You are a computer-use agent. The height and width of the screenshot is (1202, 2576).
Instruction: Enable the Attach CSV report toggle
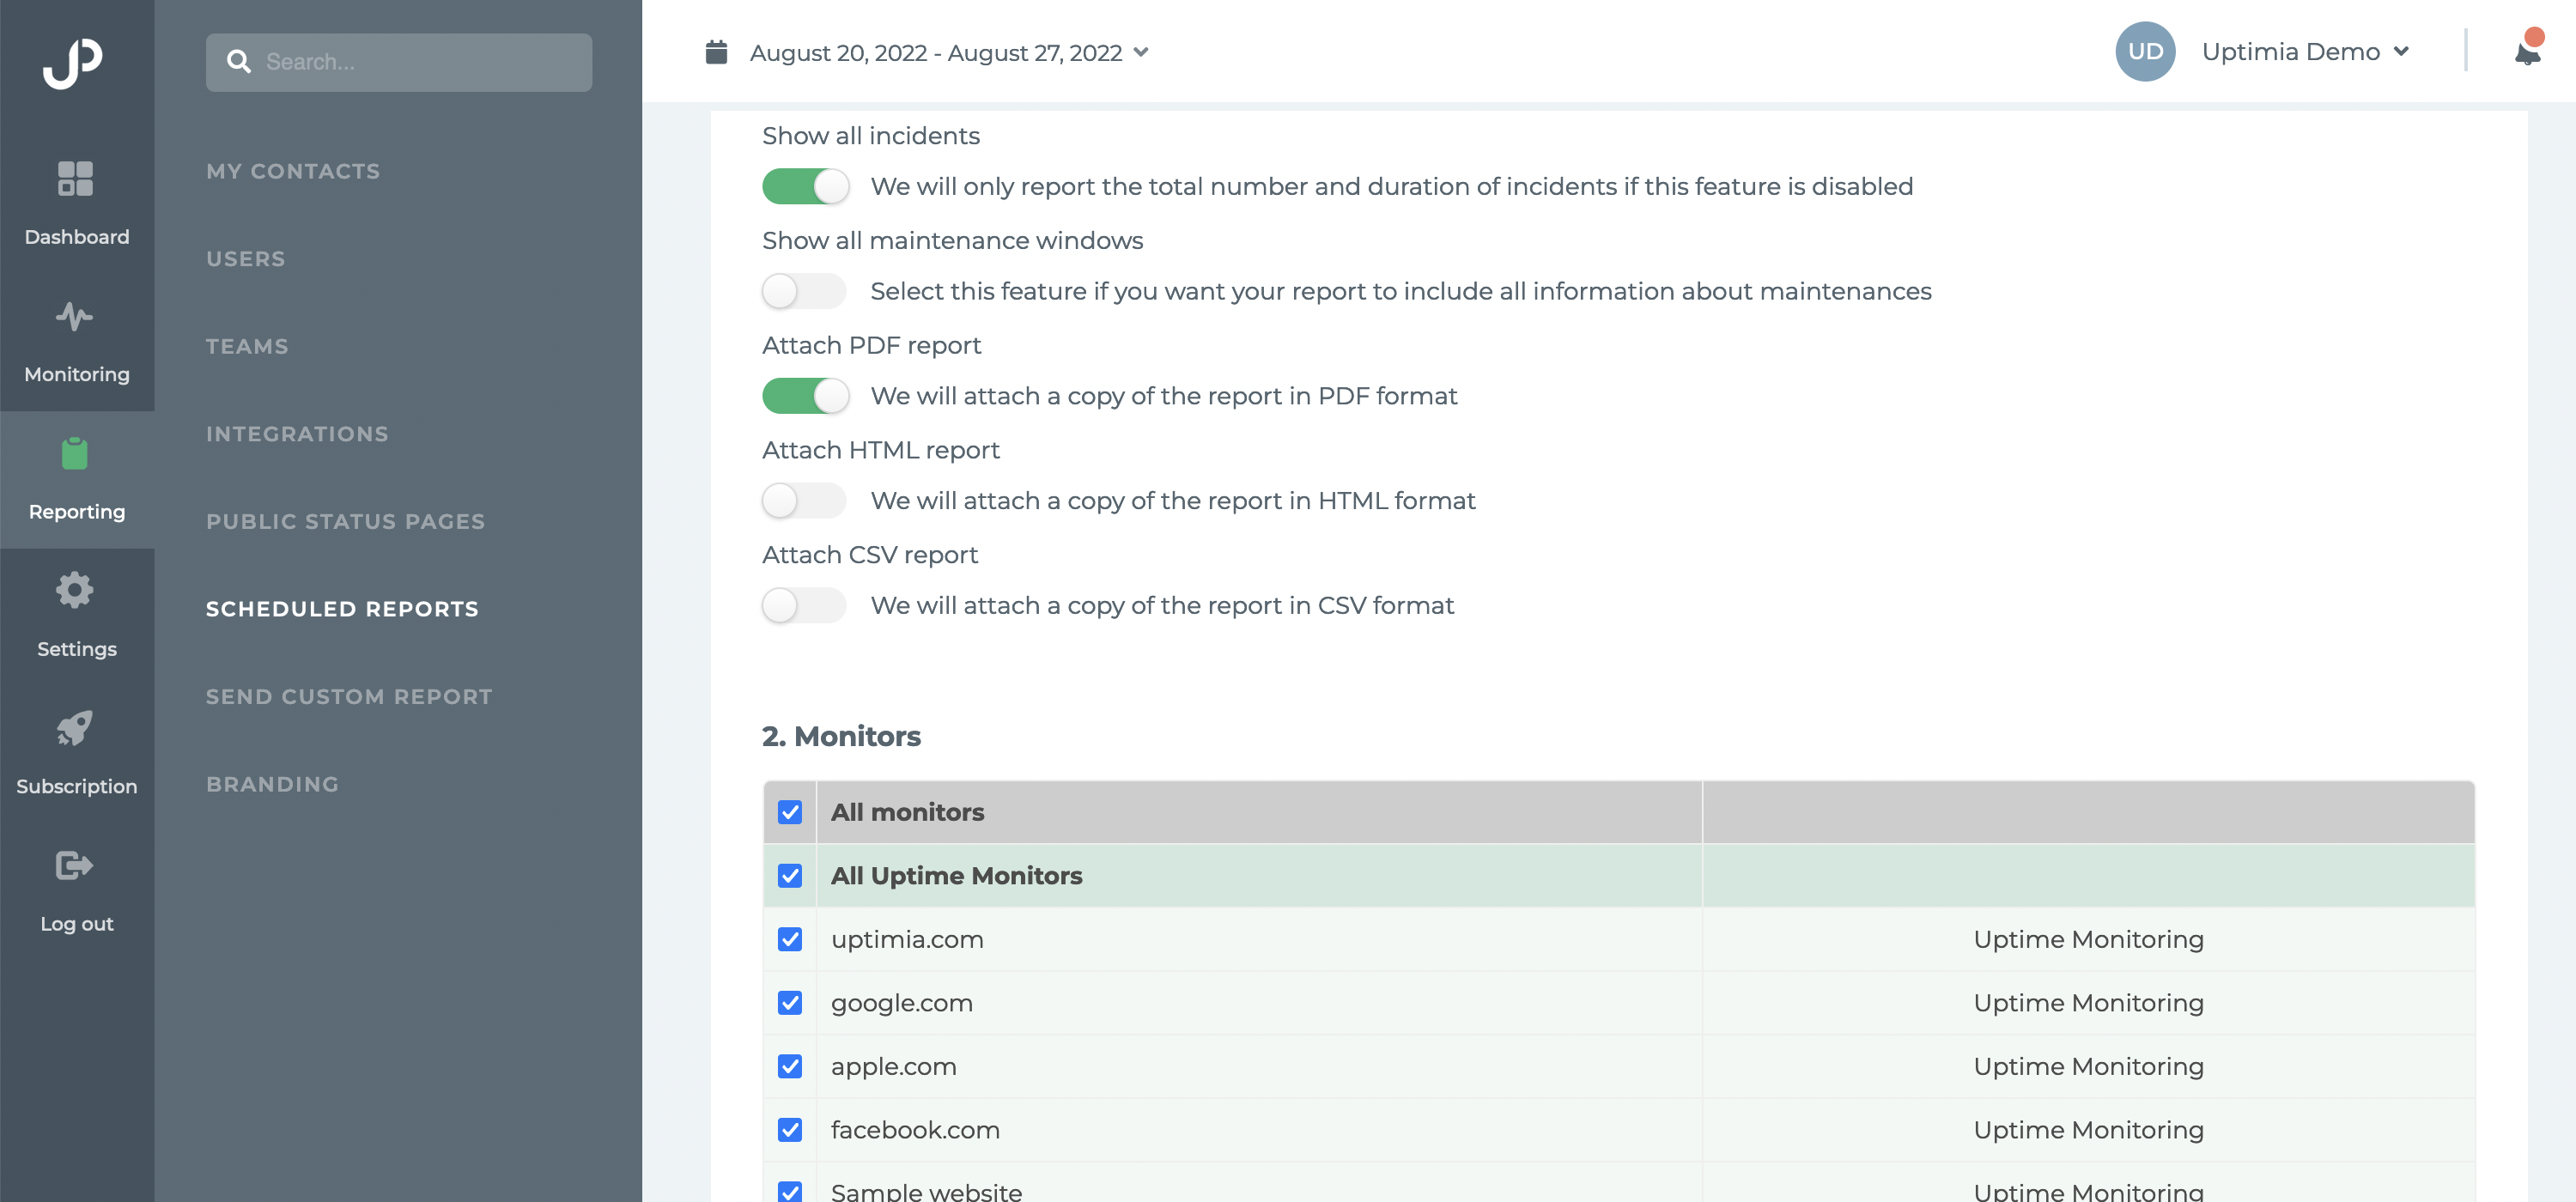click(x=804, y=606)
